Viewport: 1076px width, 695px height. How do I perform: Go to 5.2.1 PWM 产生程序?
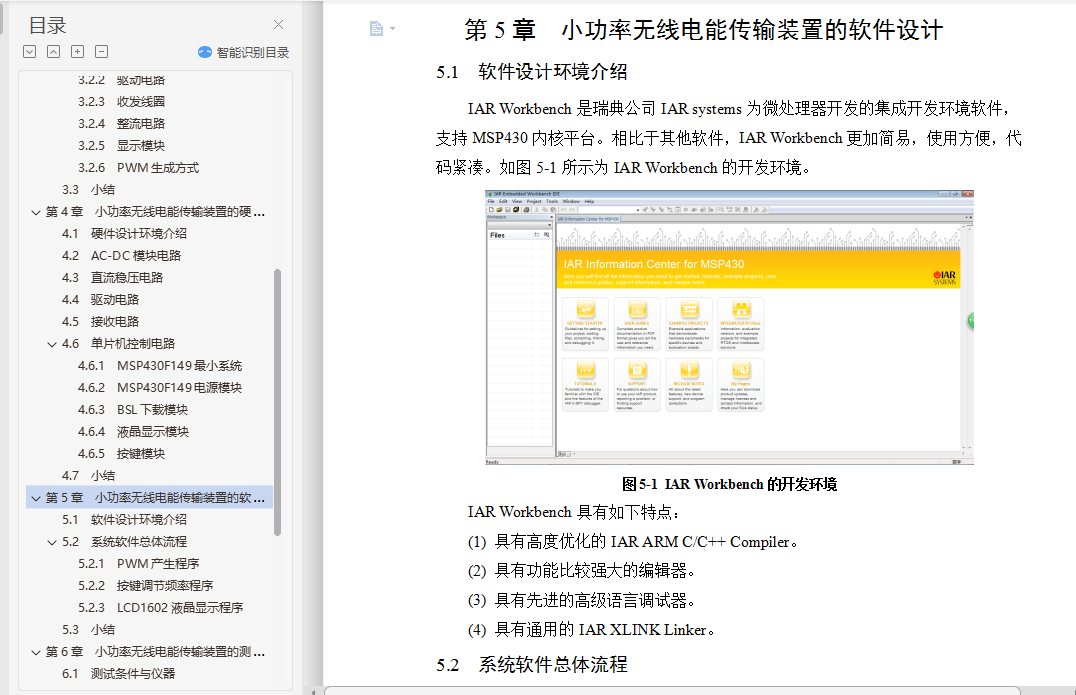[139, 563]
